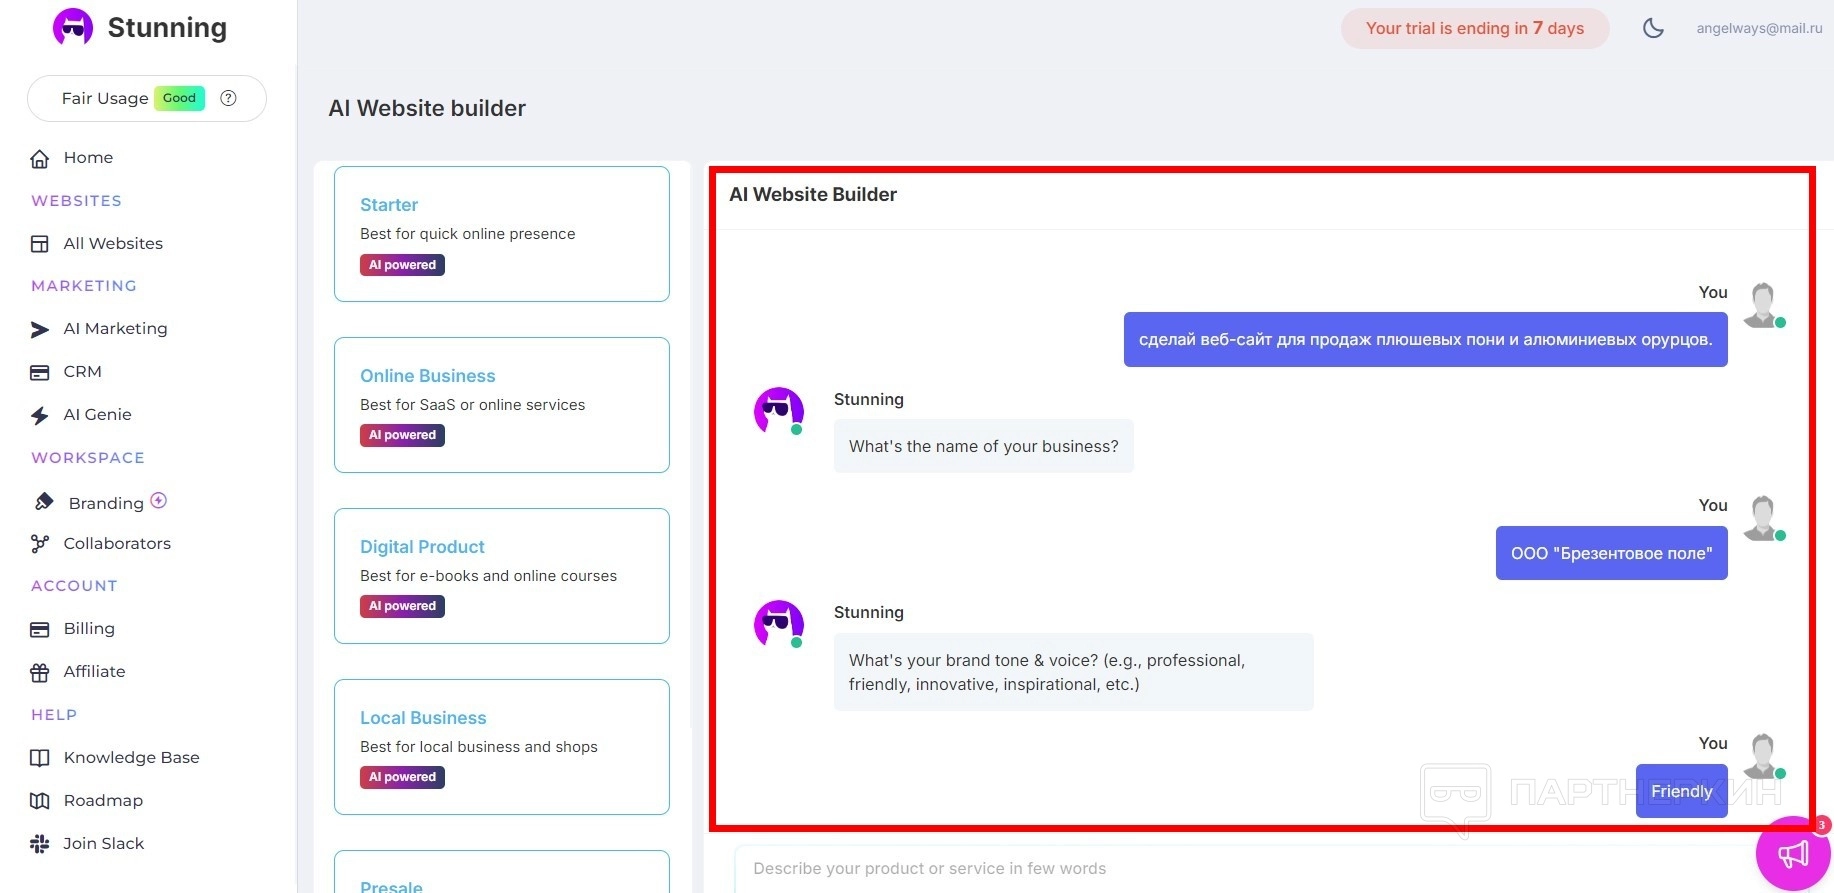The image size is (1834, 893).
Task: Click the Billing credit card icon
Action: (40, 629)
